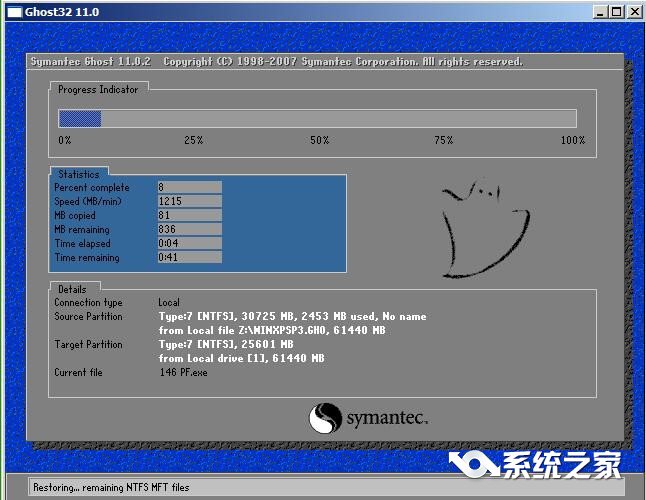Click the Ghost32 11.0 title text
The height and width of the screenshot is (500, 646).
pyautogui.click(x=62, y=12)
